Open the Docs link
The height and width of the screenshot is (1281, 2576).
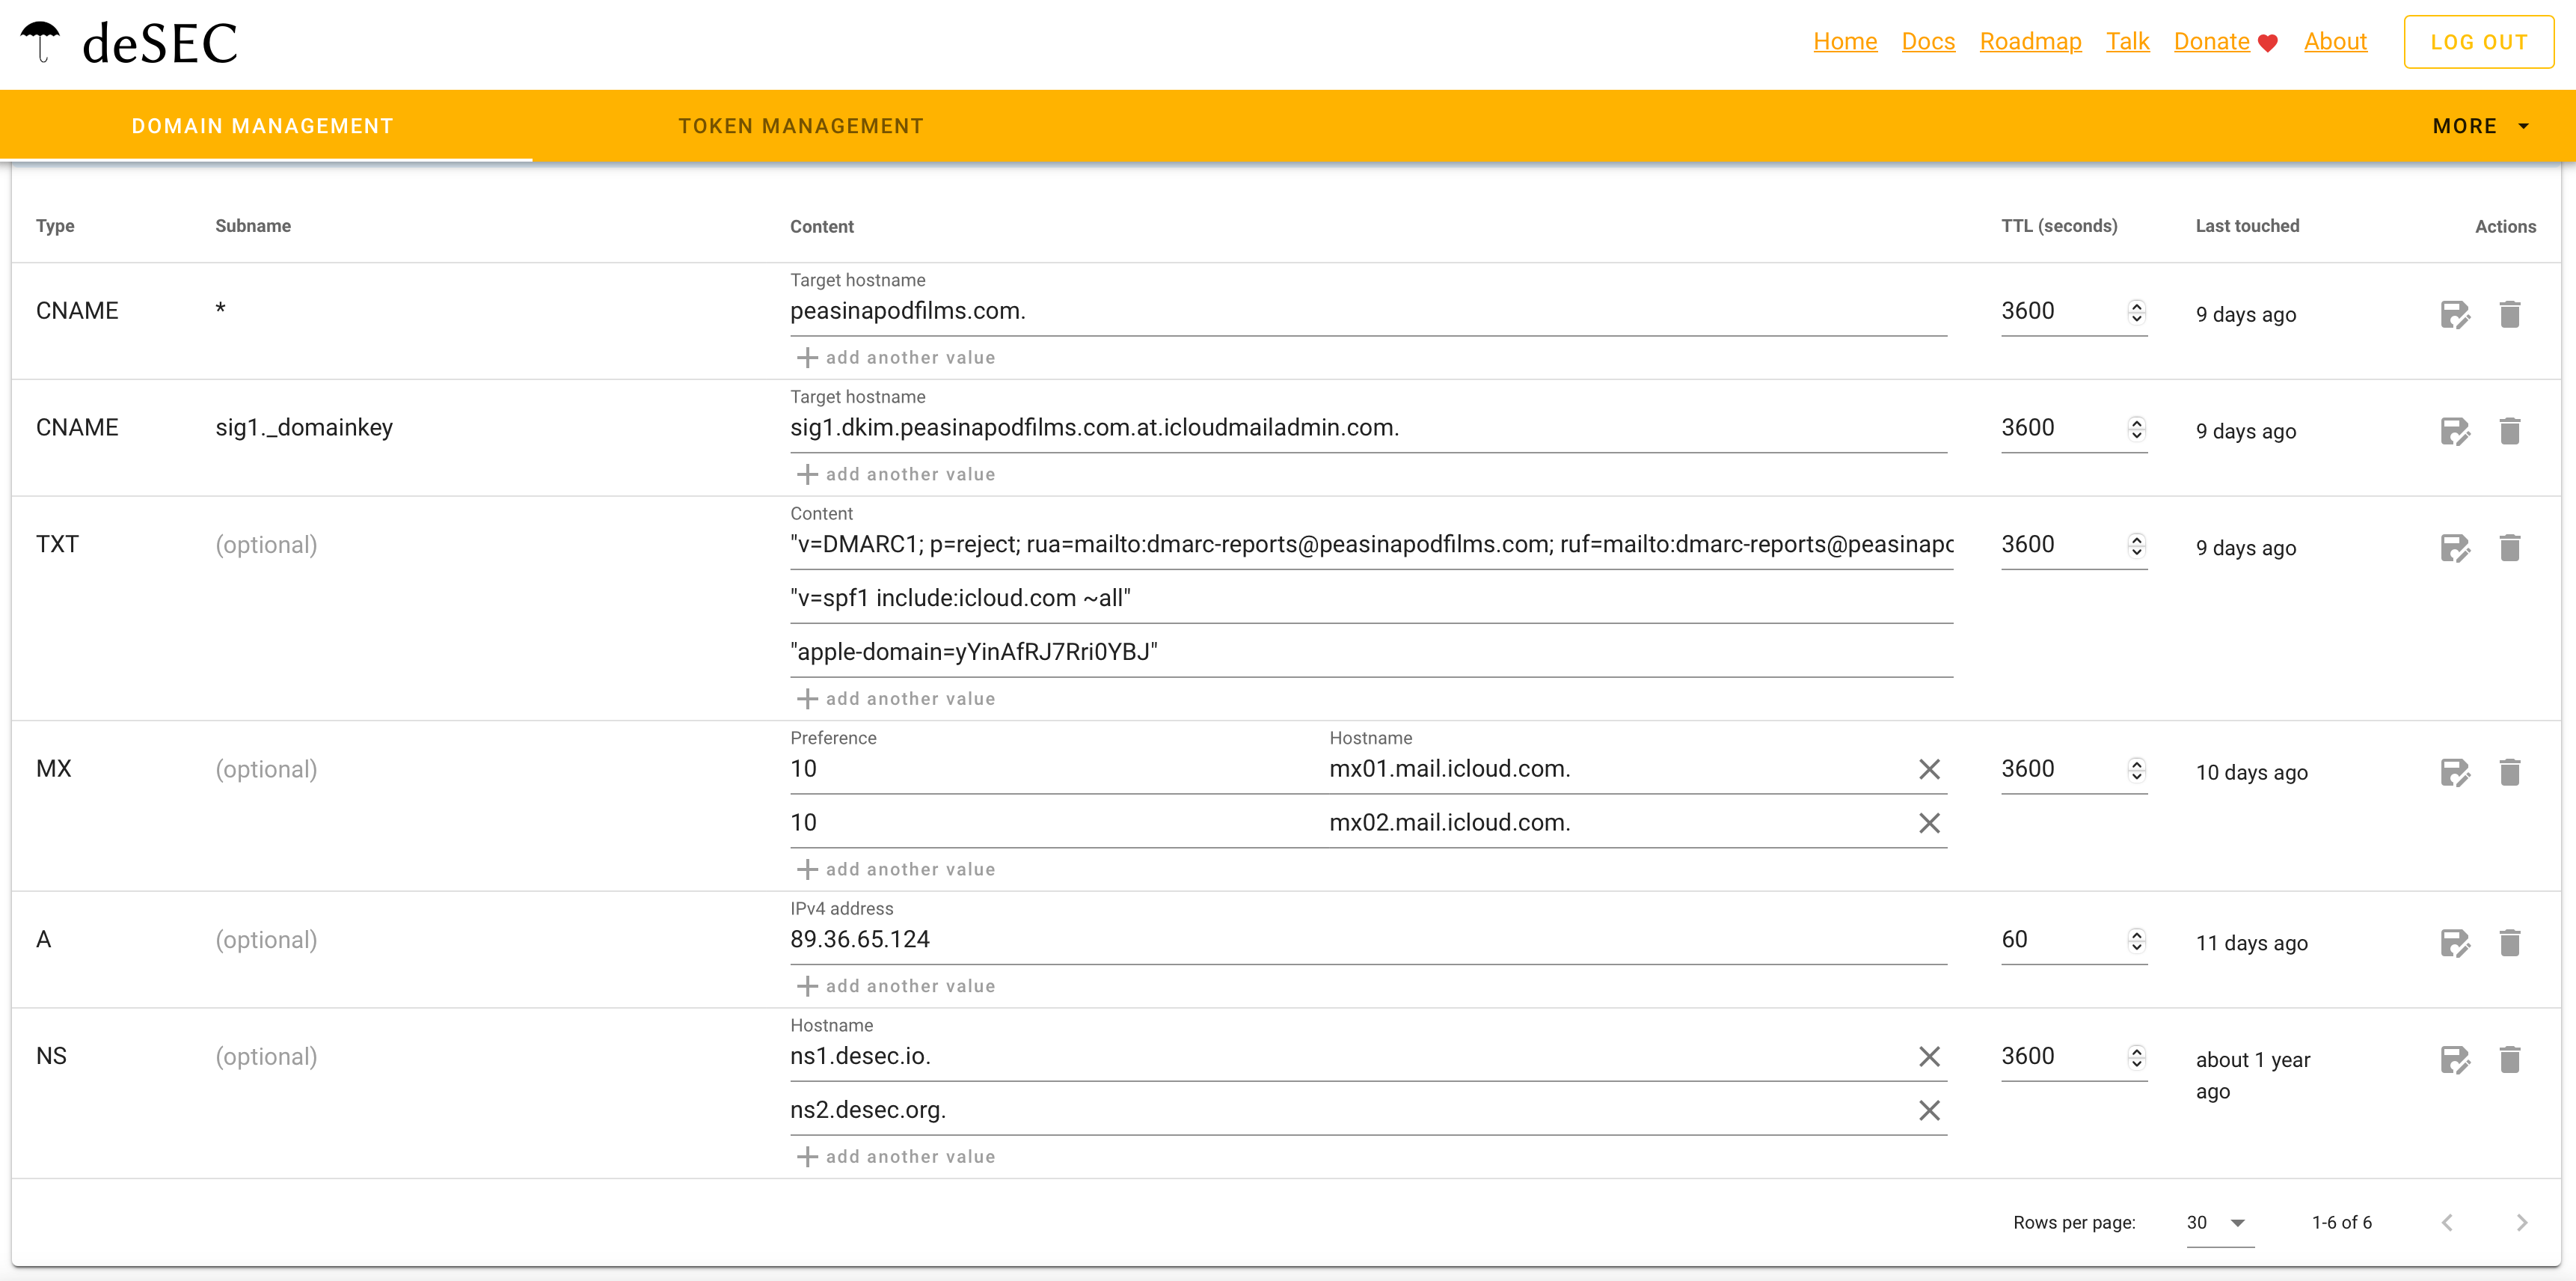[x=1928, y=41]
